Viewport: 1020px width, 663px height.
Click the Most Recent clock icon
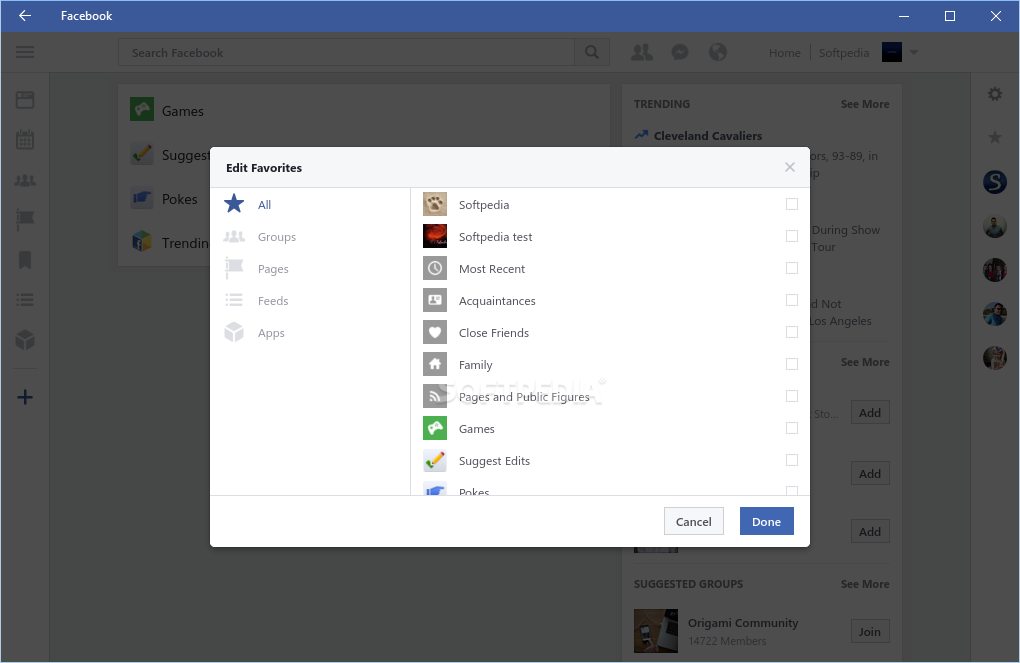[x=435, y=268]
